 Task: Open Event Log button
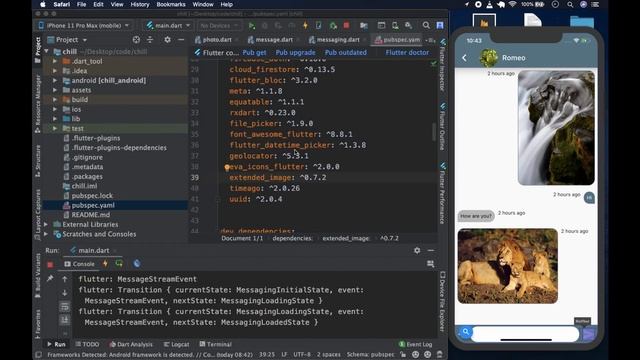415,344
